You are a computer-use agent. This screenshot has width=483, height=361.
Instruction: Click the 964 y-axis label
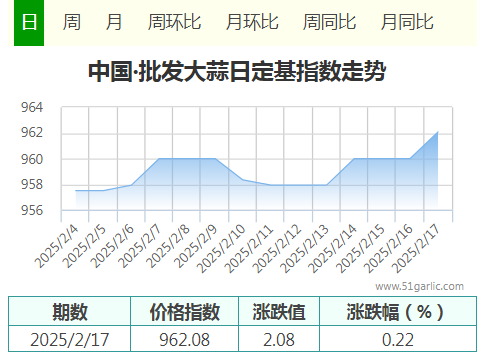32,107
